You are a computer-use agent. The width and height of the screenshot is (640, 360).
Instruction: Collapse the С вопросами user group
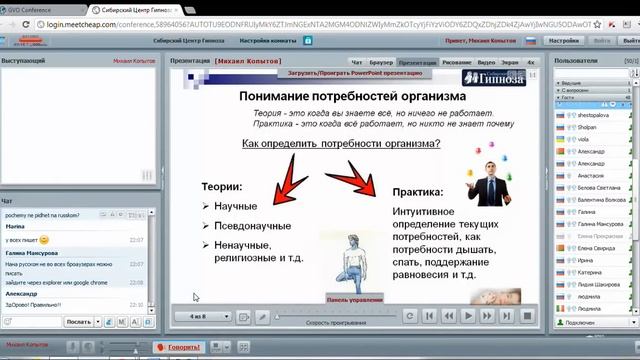point(593,90)
